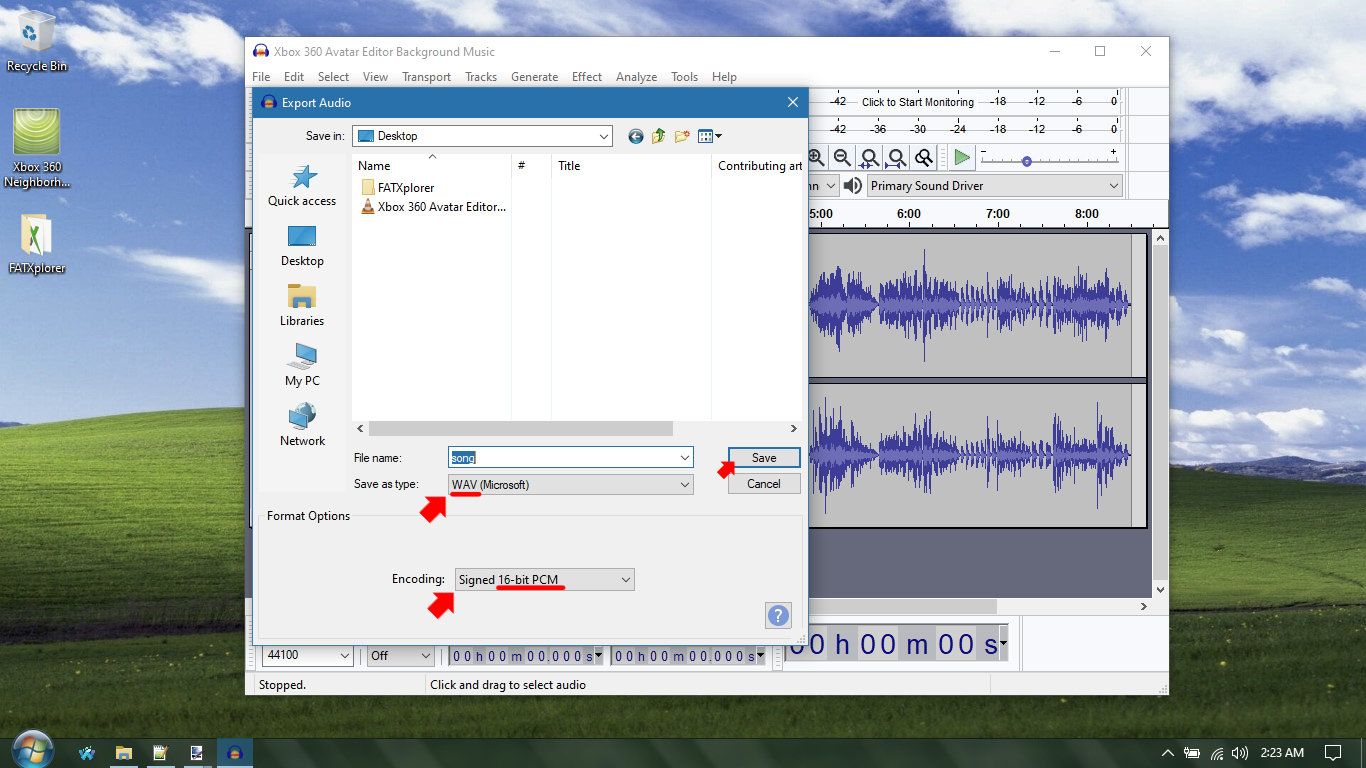
Task: Select Desktop in the places bar
Action: pos(302,246)
